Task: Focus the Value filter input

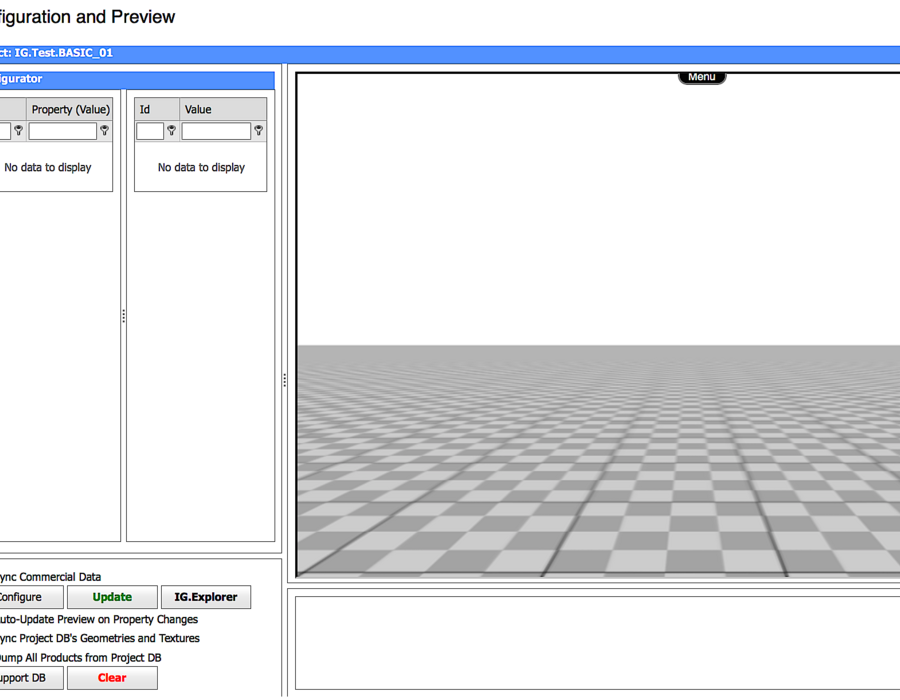Action: pos(216,131)
